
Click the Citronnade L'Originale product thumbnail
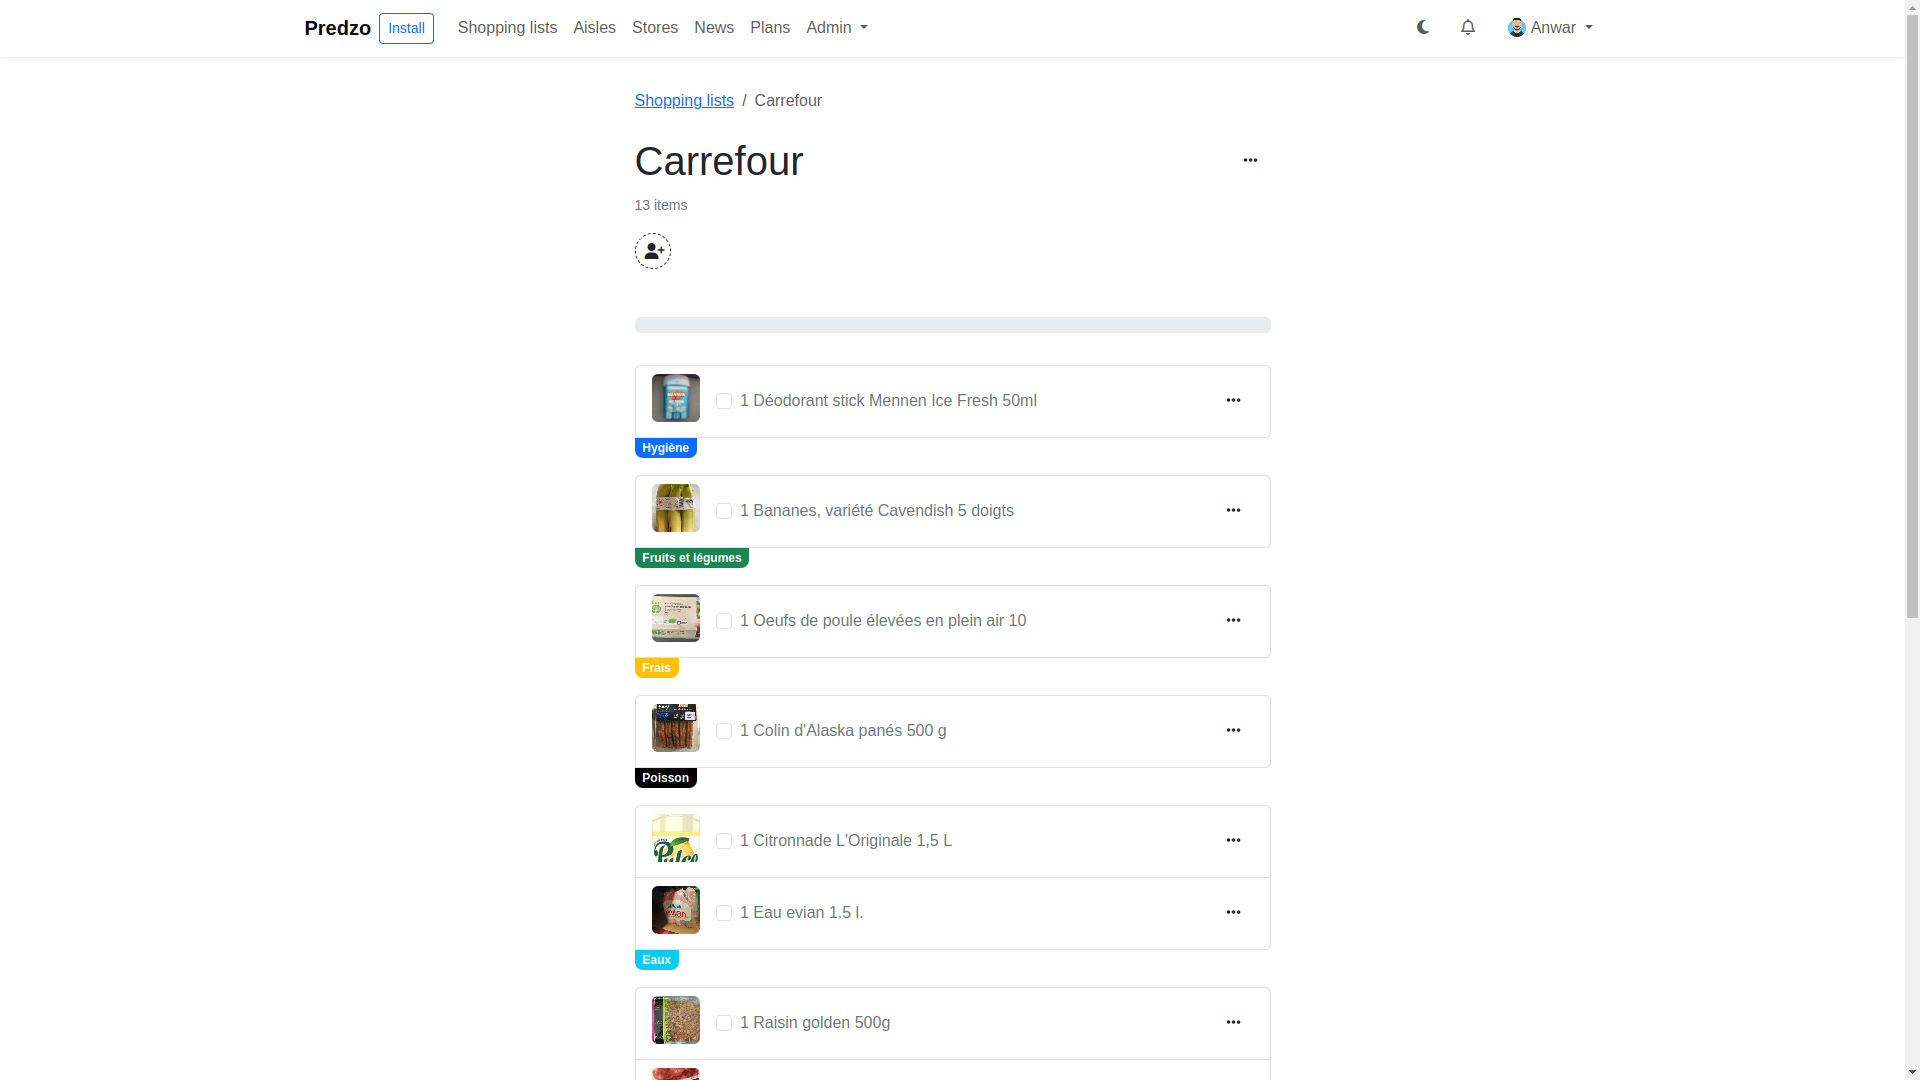(675, 838)
